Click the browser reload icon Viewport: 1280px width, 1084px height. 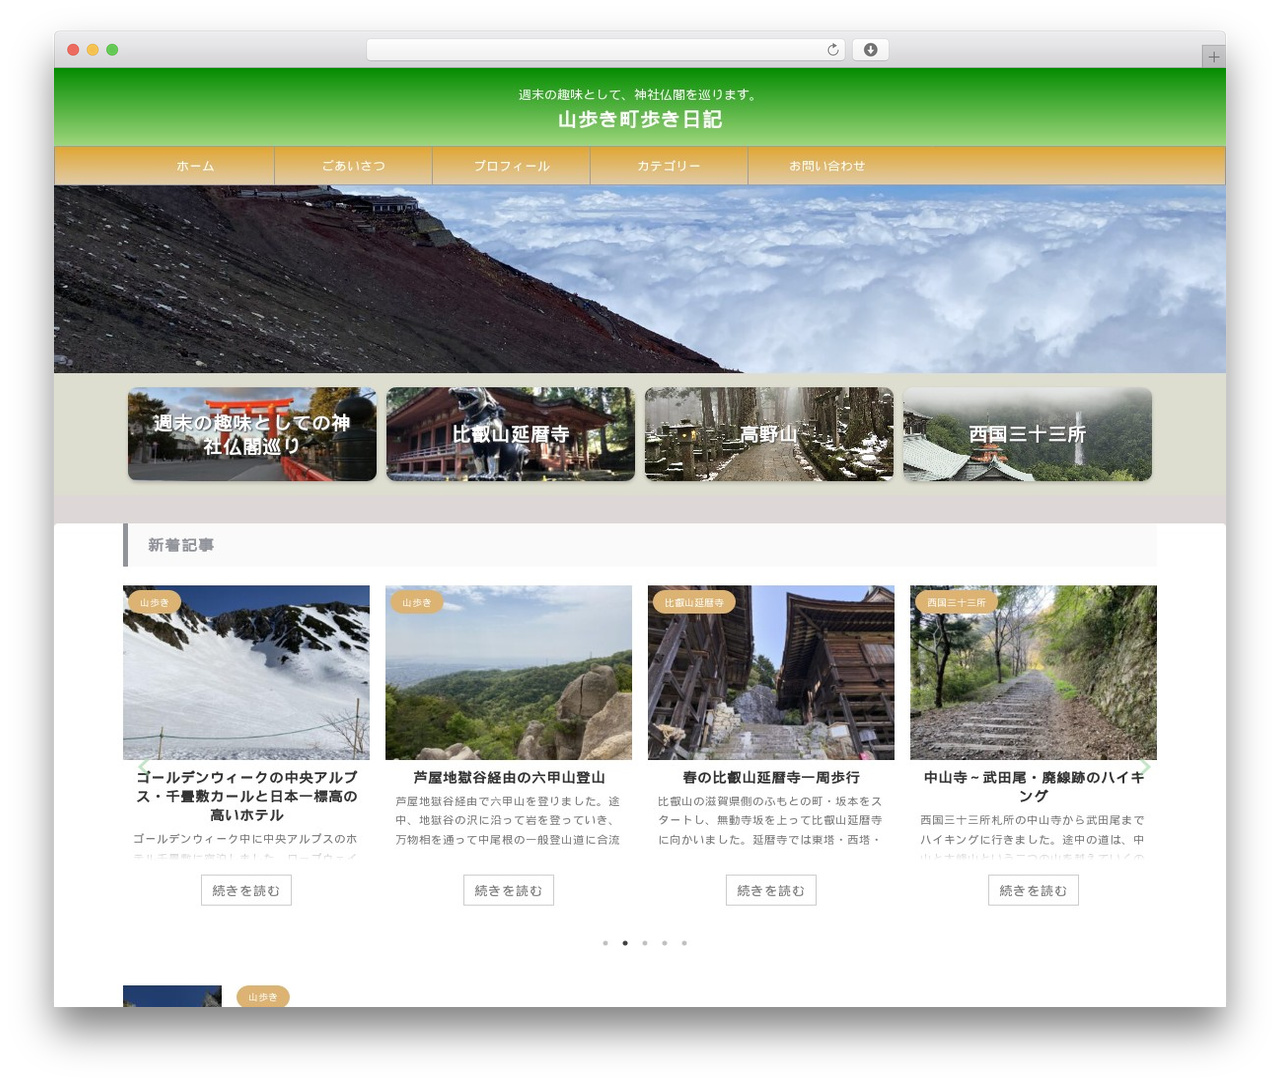click(832, 50)
